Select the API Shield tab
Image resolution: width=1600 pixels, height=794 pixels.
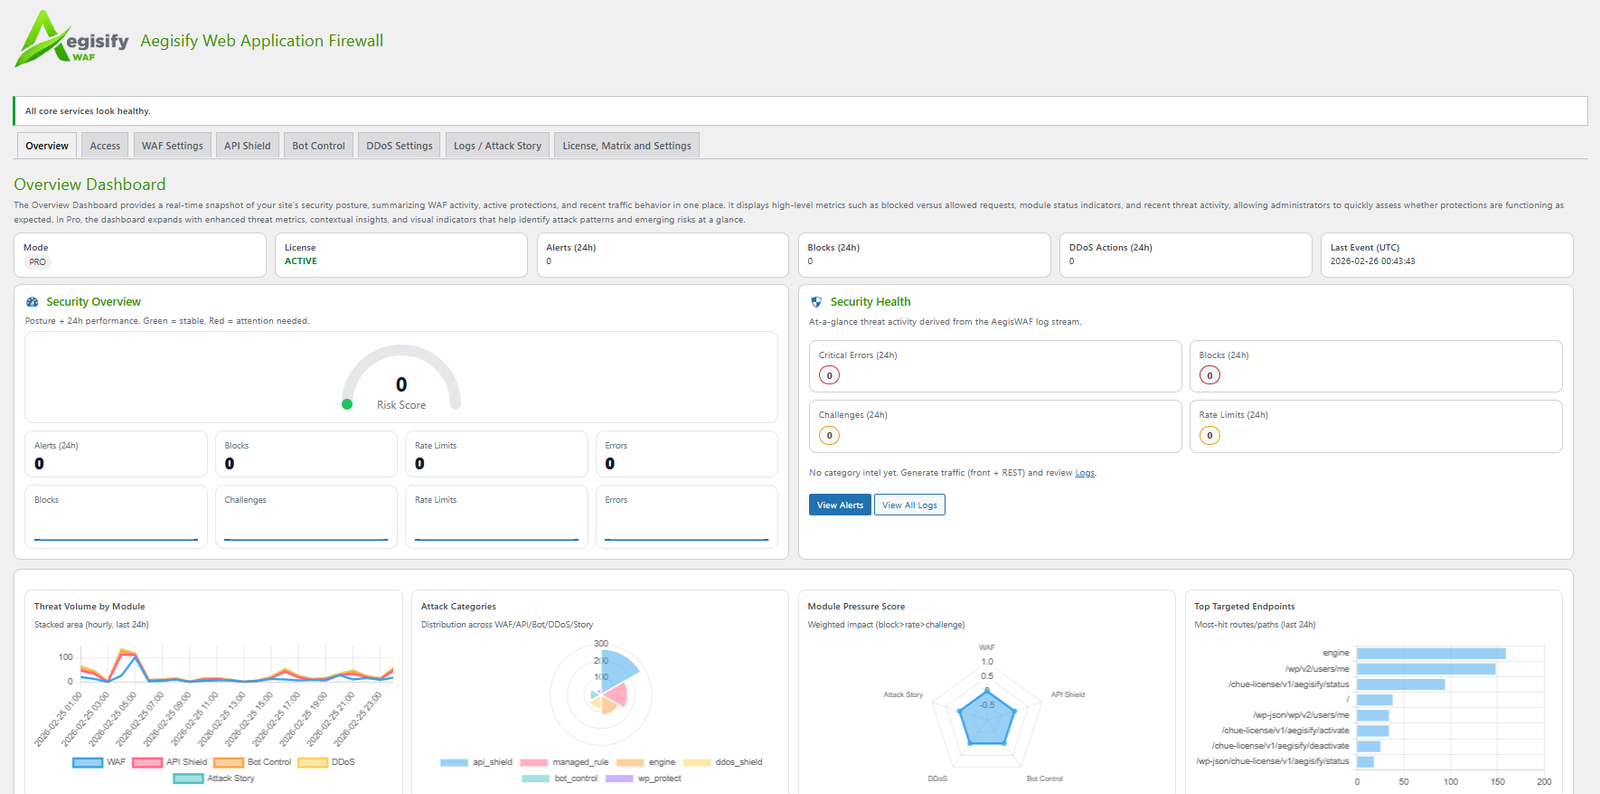(247, 146)
